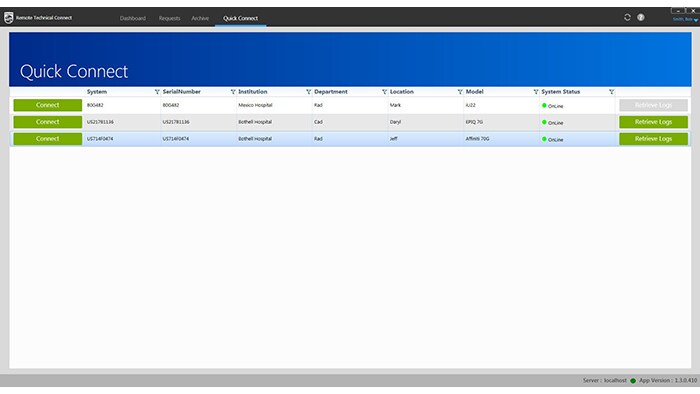
Task: Open the Requests tab
Action: coord(169,18)
